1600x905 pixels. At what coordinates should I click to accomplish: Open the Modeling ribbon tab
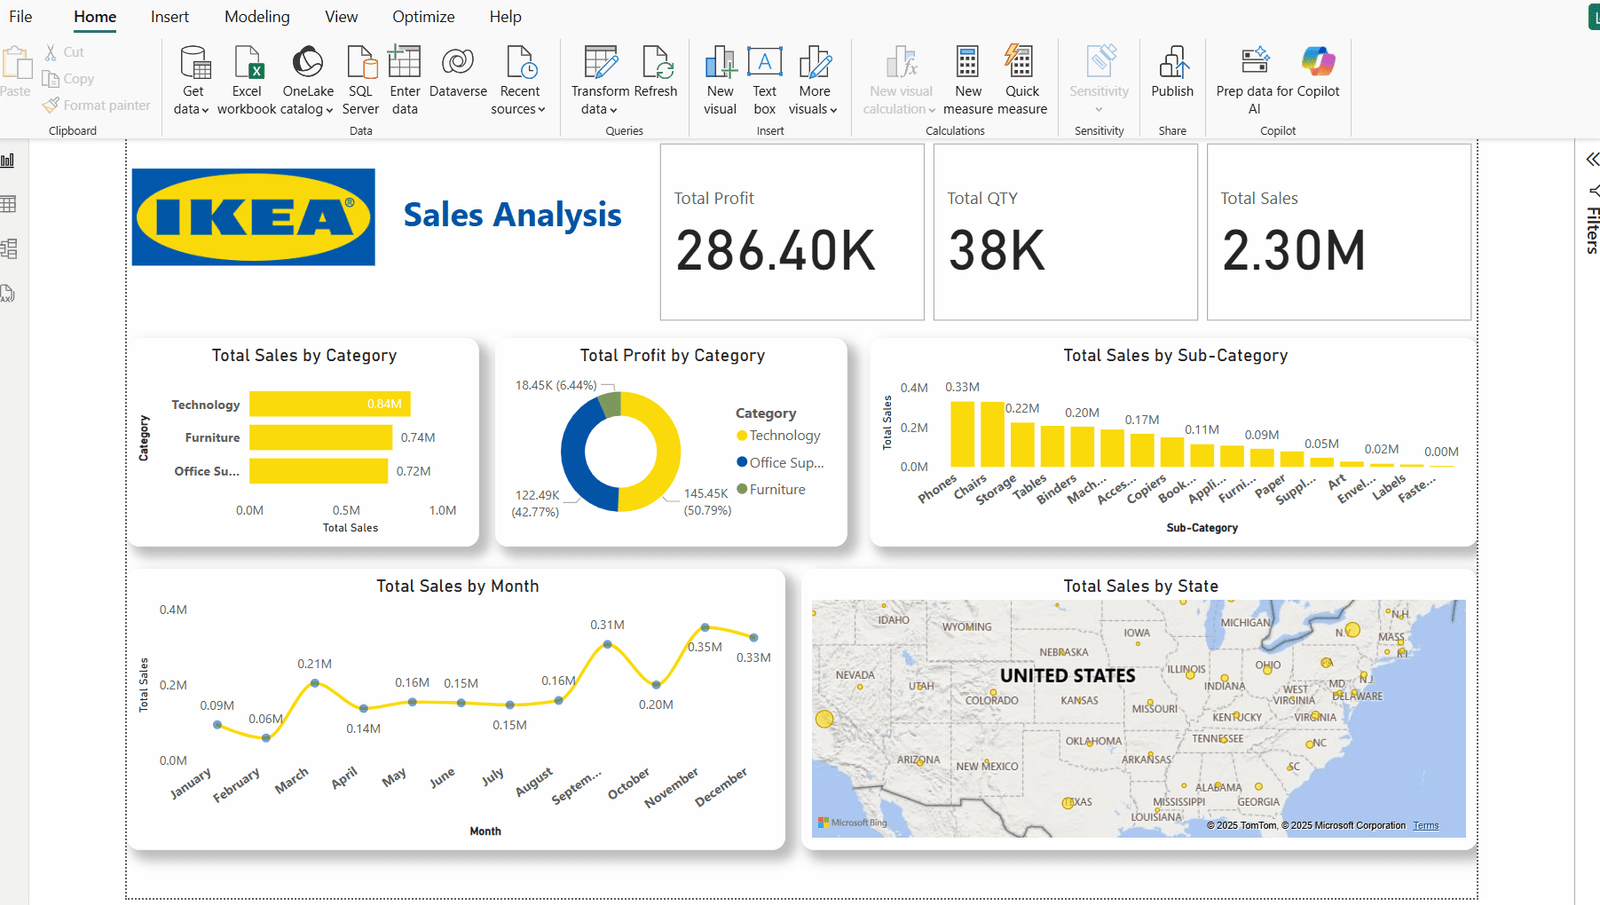[257, 17]
